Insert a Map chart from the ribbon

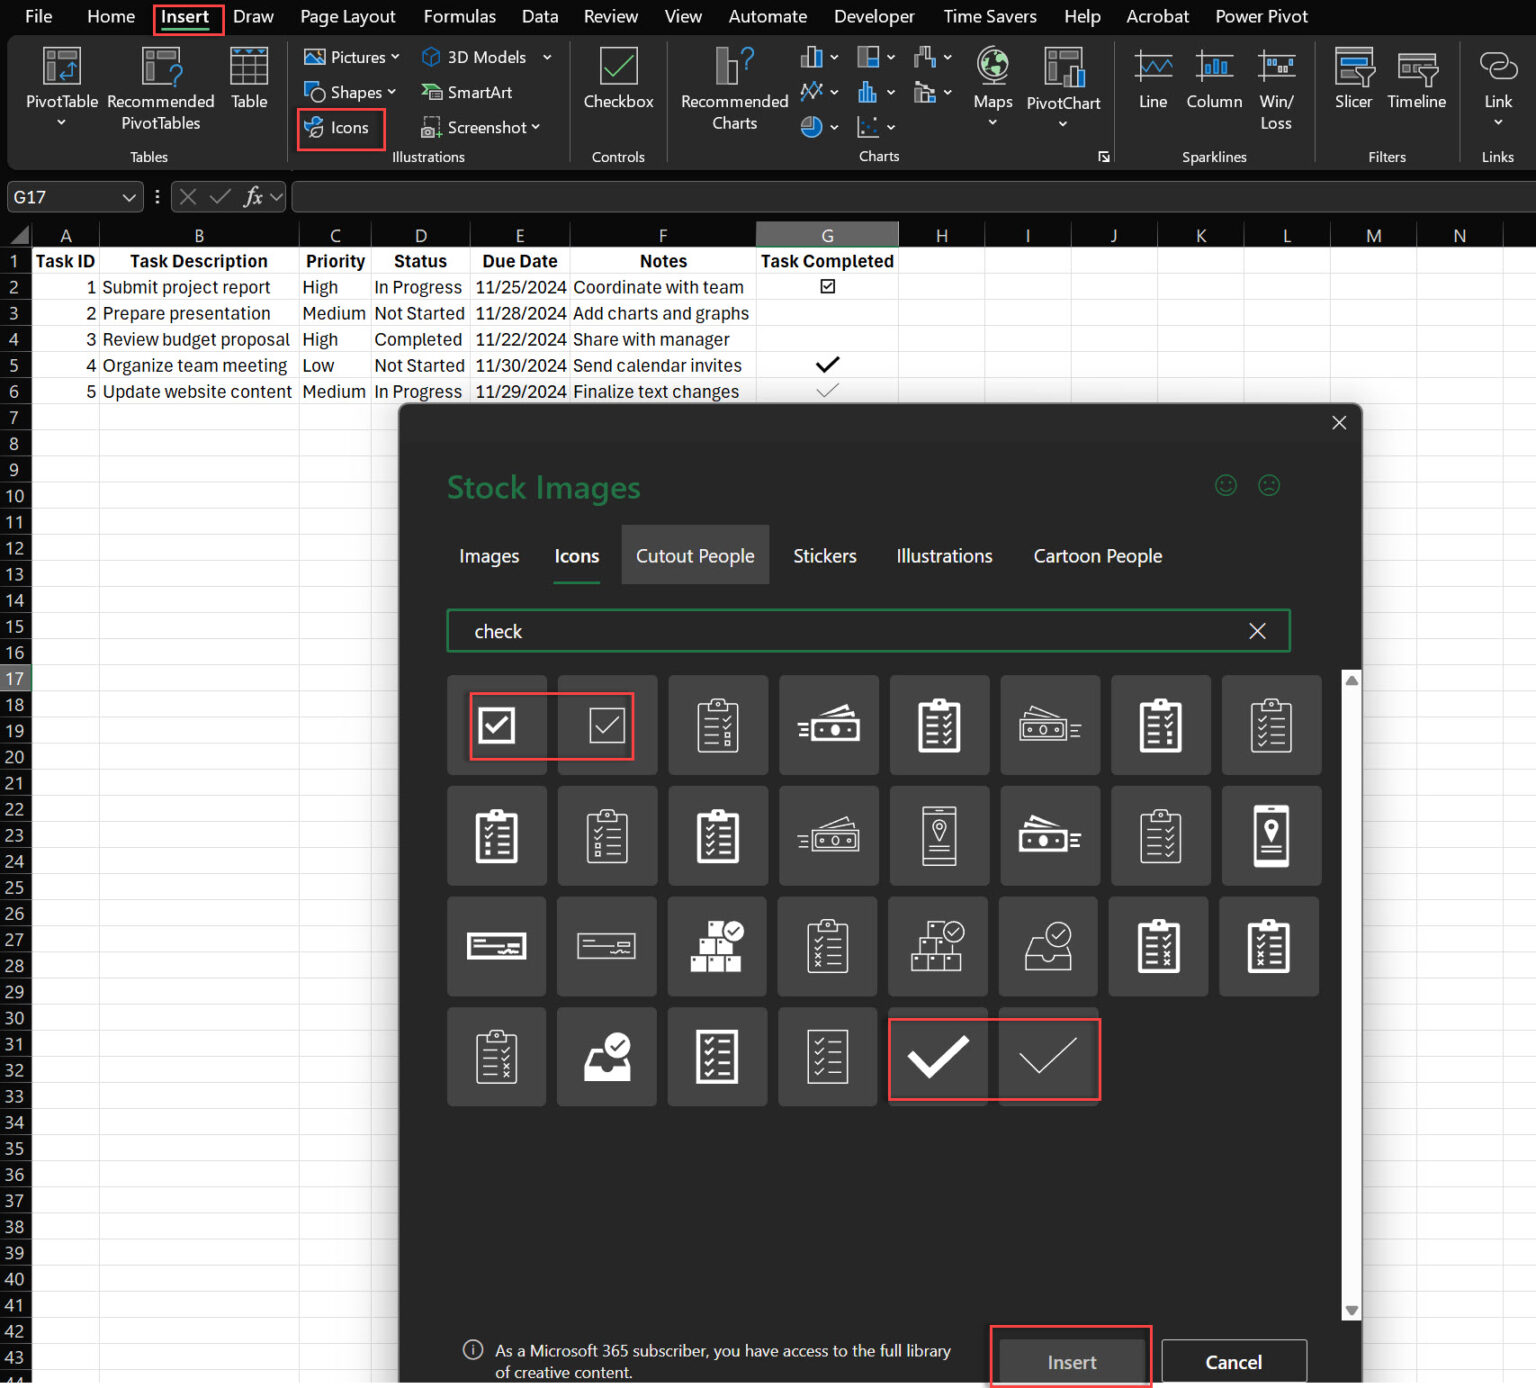992,85
